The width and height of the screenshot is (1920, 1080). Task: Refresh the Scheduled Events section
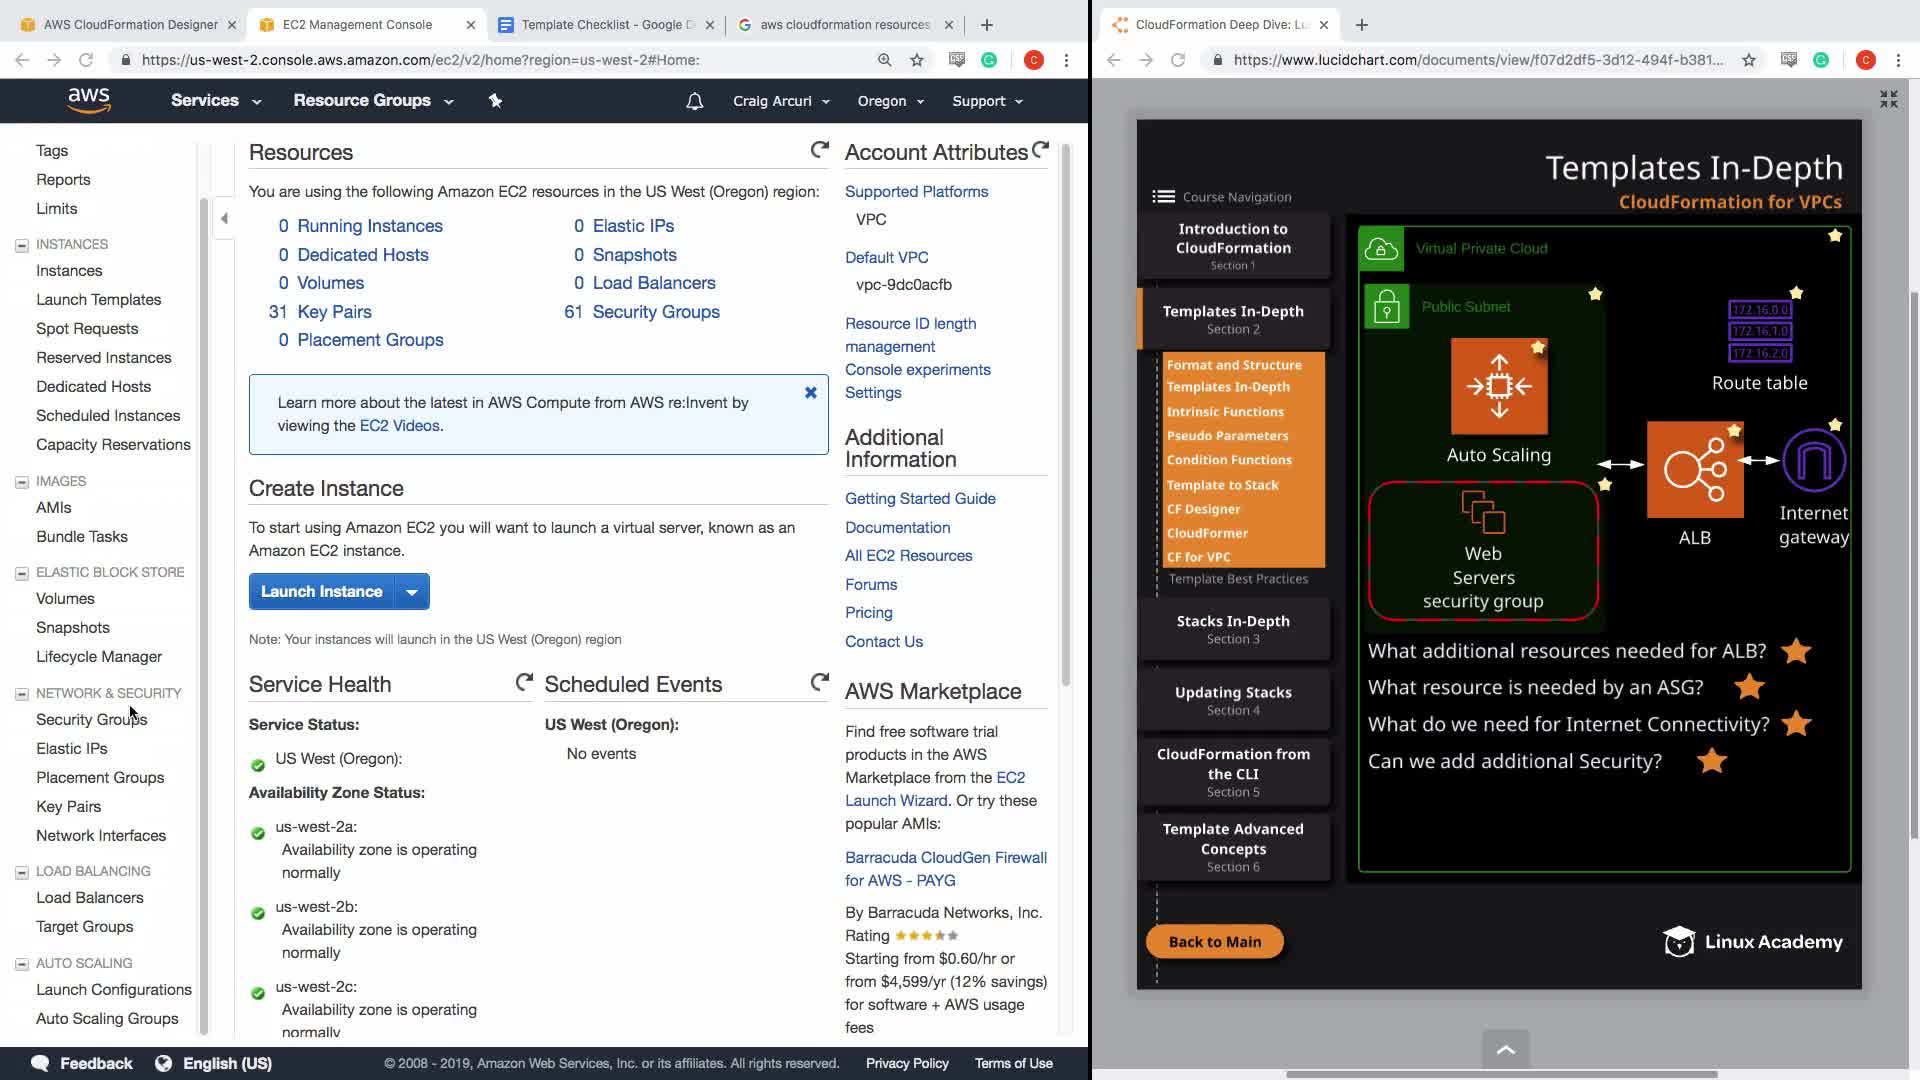(x=819, y=682)
